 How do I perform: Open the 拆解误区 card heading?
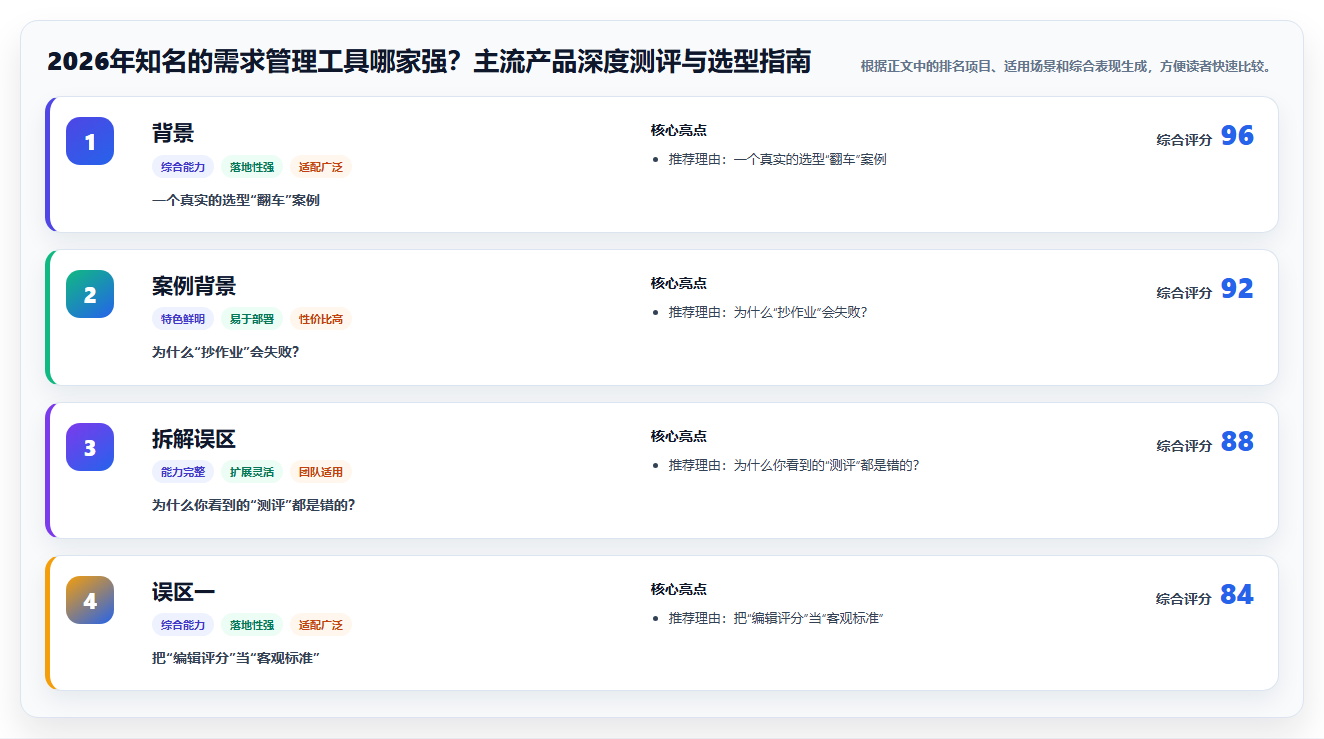tap(194, 439)
